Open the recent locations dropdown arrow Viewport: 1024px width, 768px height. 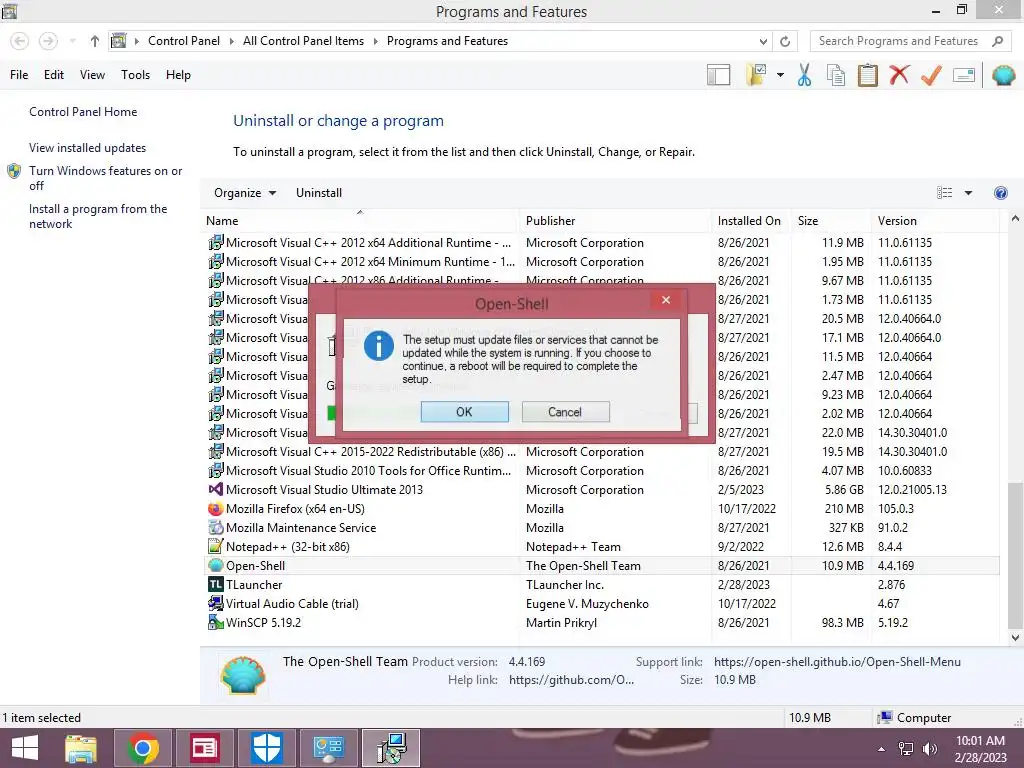pos(72,41)
